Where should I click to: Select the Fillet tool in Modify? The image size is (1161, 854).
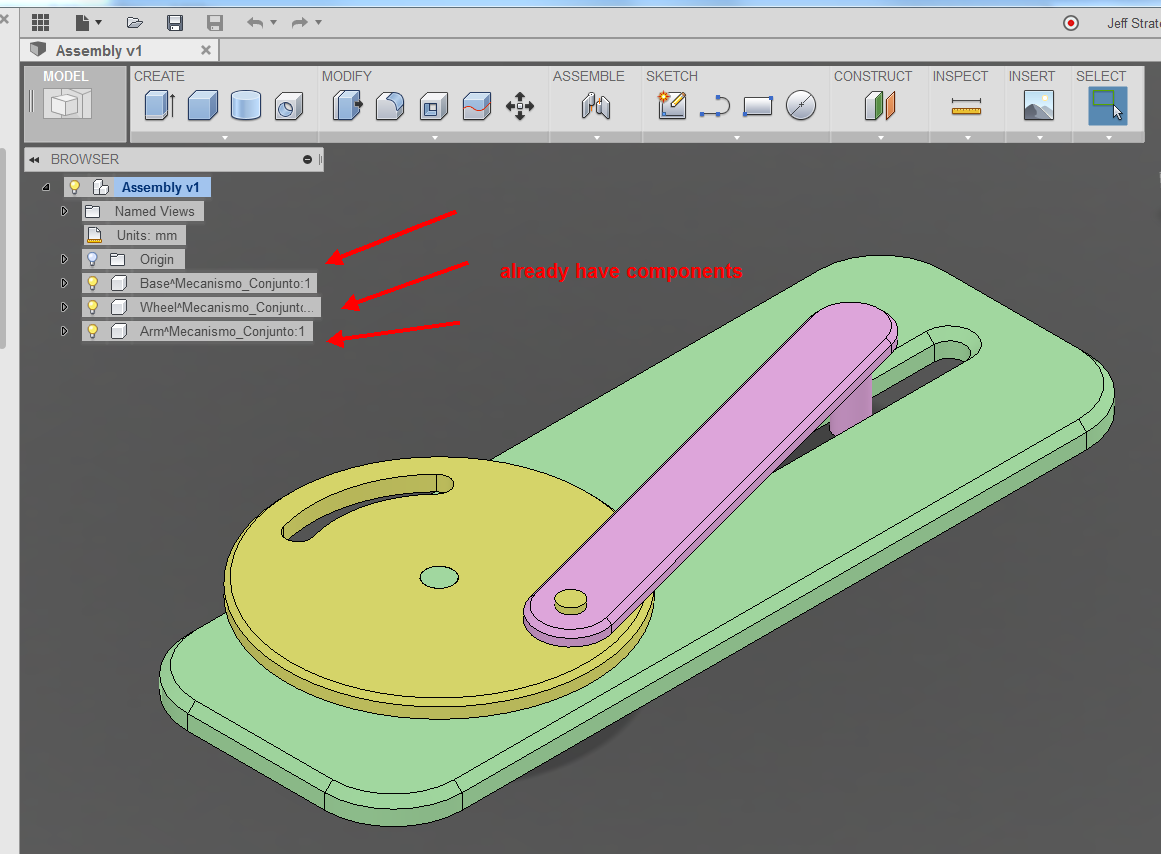(x=391, y=105)
